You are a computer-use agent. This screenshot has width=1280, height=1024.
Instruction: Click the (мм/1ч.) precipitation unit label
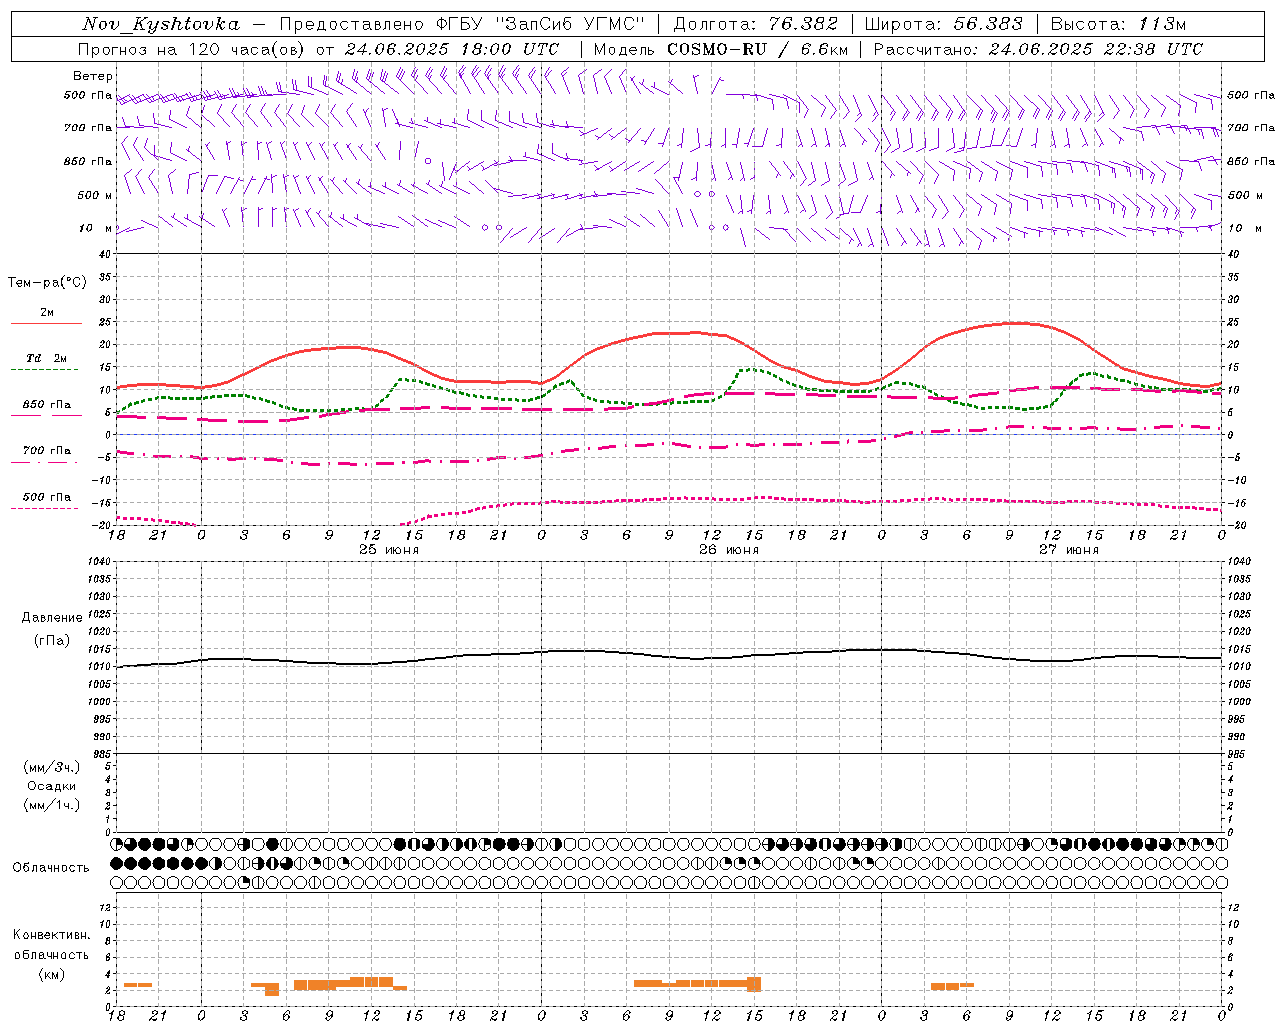(x=52, y=805)
